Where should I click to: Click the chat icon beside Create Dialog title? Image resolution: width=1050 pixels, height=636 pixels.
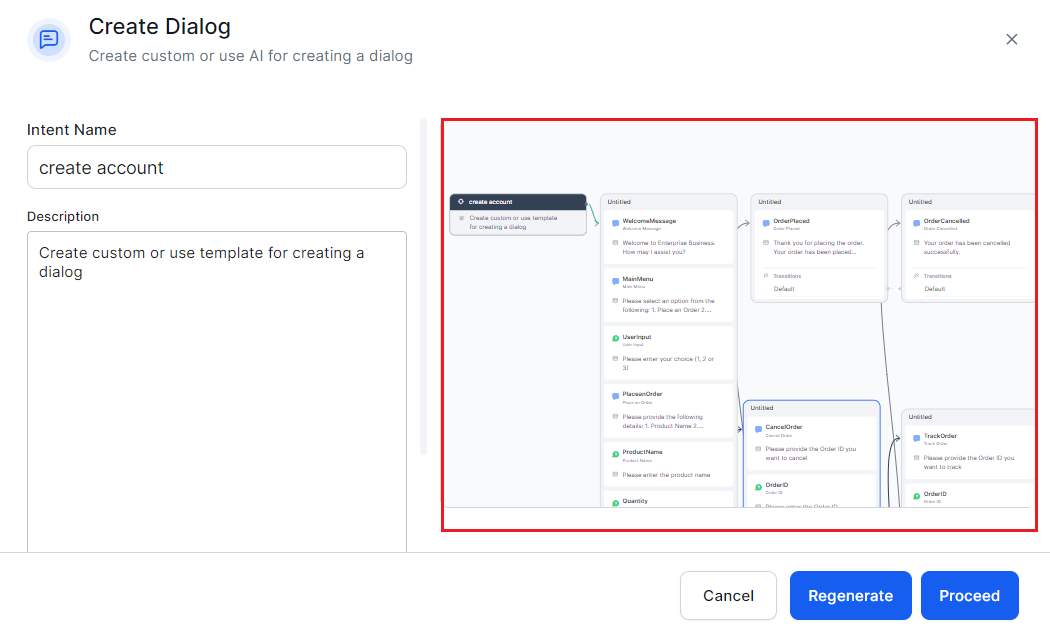pyautogui.click(x=48, y=39)
